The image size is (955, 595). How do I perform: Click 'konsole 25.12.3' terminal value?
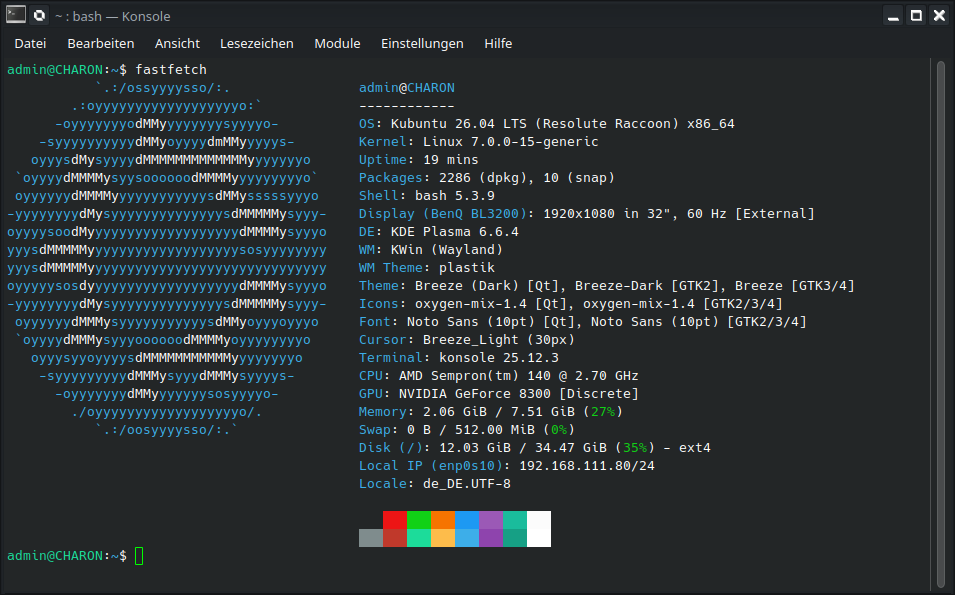pyautogui.click(x=499, y=357)
